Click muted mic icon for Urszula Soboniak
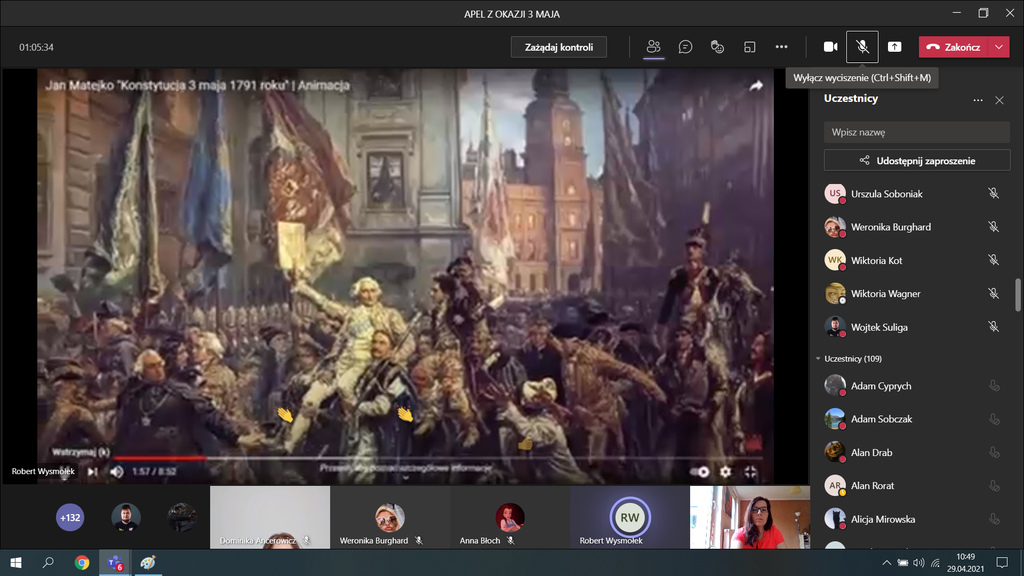 993,193
